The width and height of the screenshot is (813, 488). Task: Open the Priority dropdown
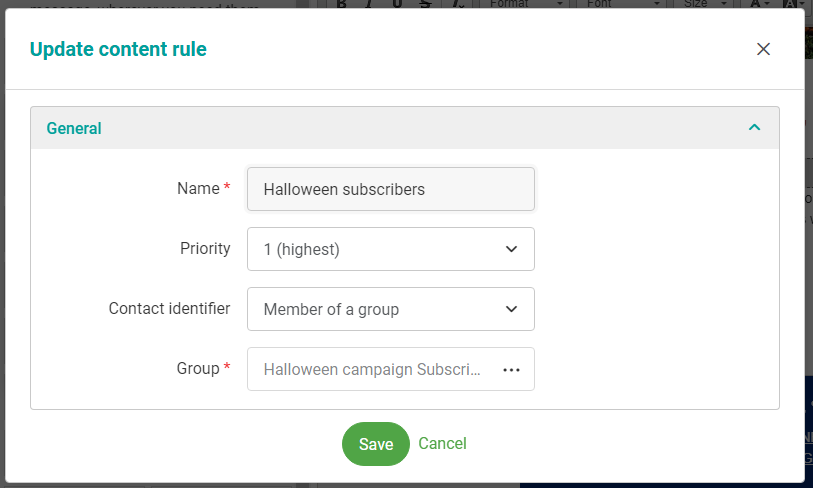390,249
